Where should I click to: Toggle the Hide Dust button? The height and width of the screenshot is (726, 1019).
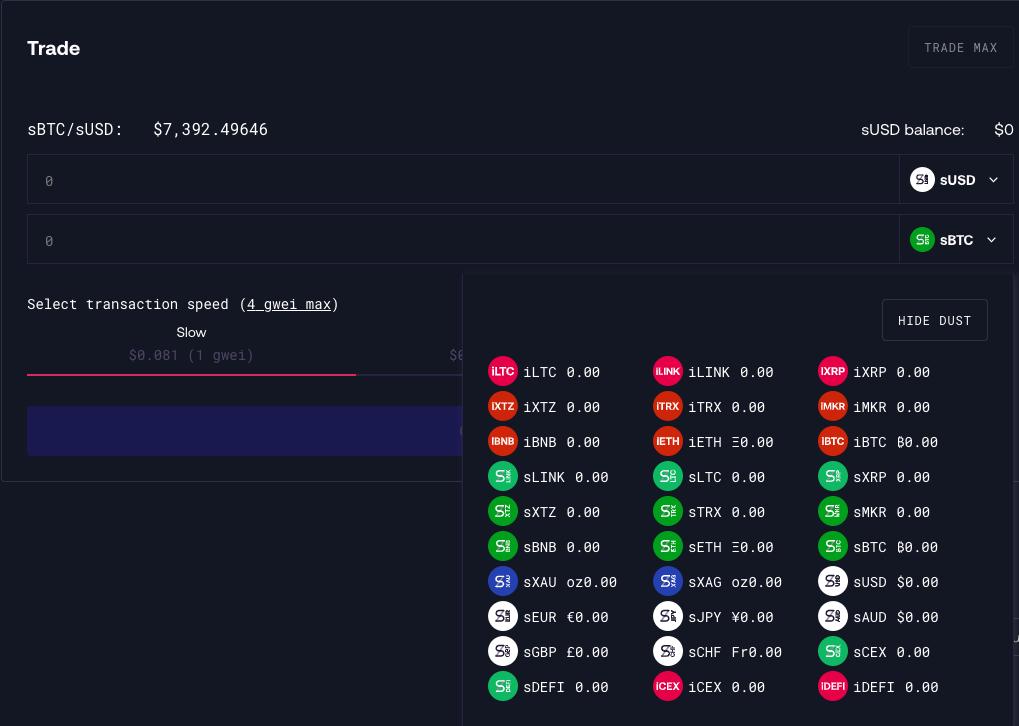click(x=934, y=321)
